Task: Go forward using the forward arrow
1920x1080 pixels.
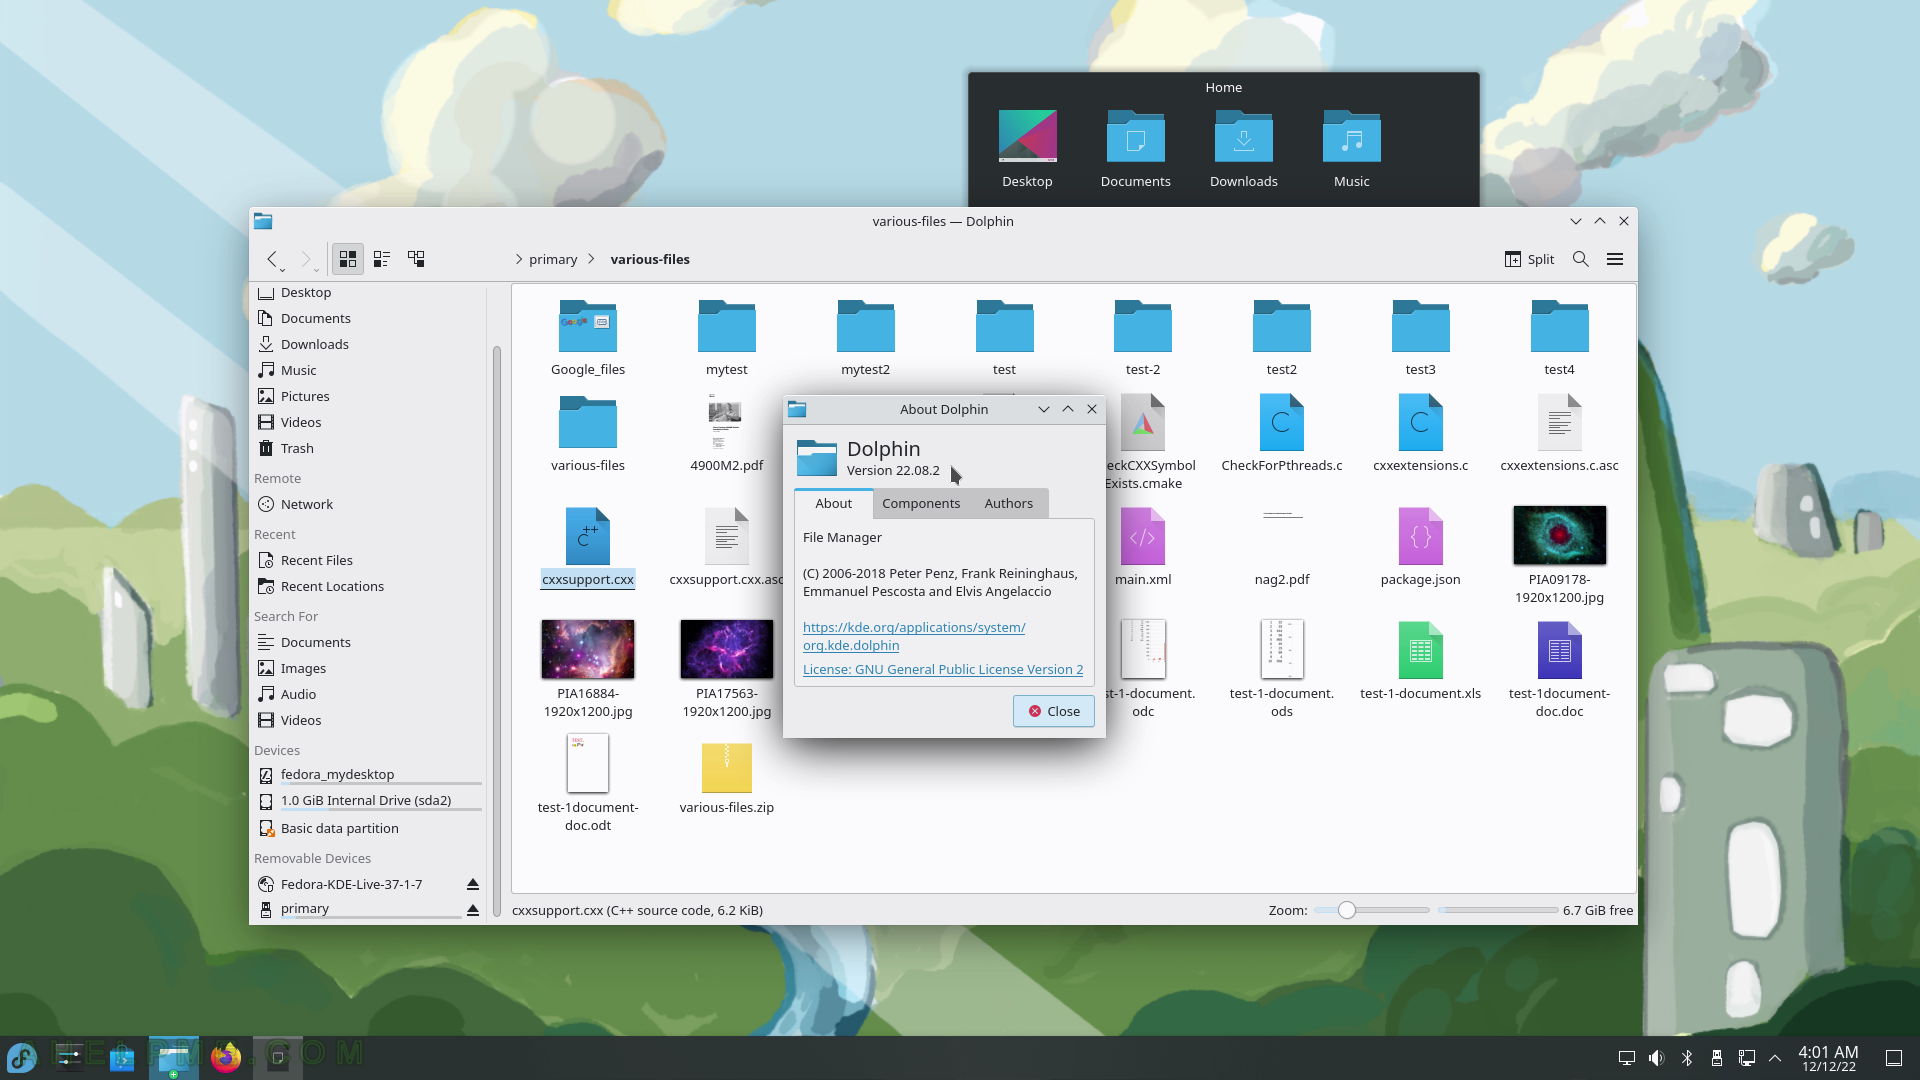Action: 305,259
